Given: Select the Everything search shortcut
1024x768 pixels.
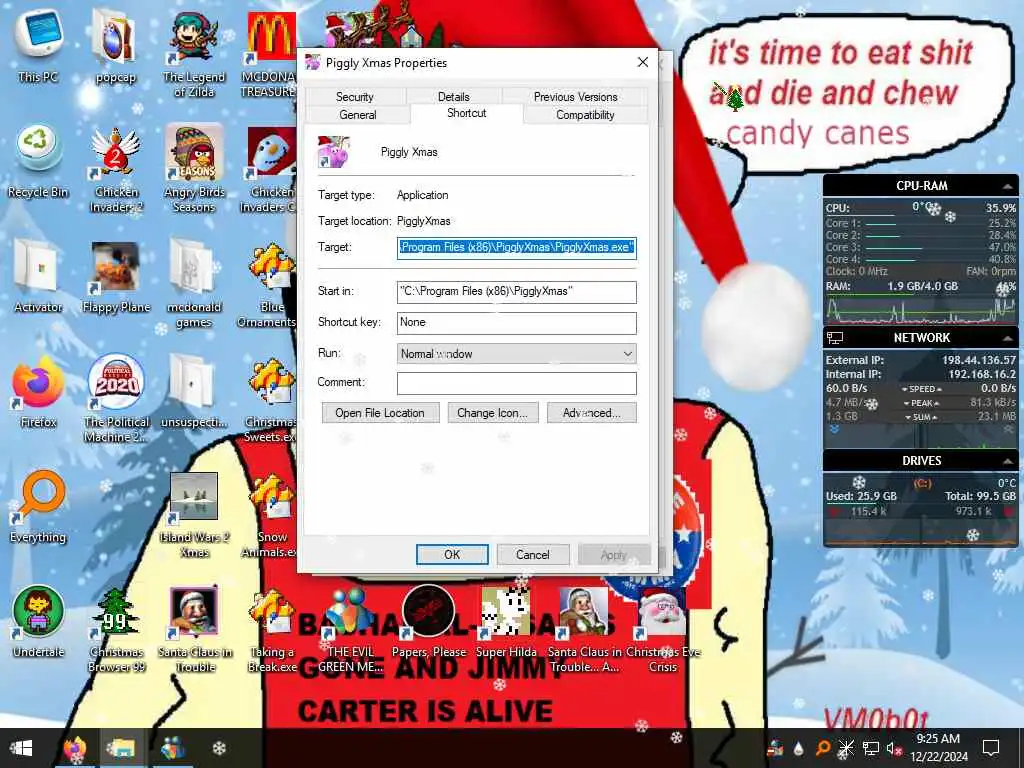Looking at the screenshot, I should [x=38, y=506].
